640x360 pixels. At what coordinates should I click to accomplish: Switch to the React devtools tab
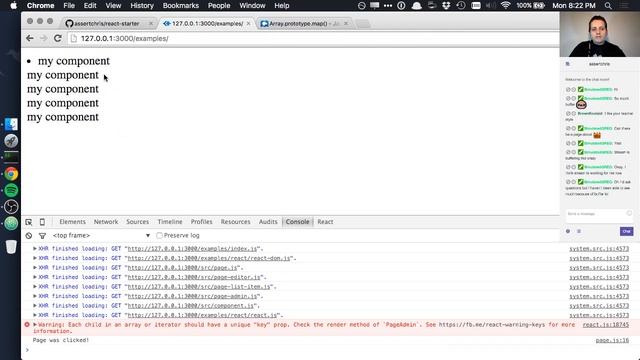[325, 222]
